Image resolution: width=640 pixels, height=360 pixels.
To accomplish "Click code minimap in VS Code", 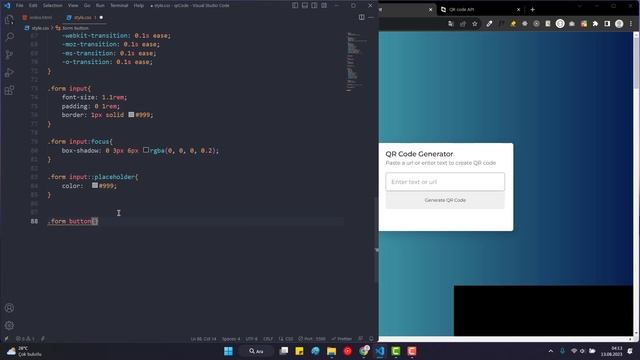I will tap(356, 61).
